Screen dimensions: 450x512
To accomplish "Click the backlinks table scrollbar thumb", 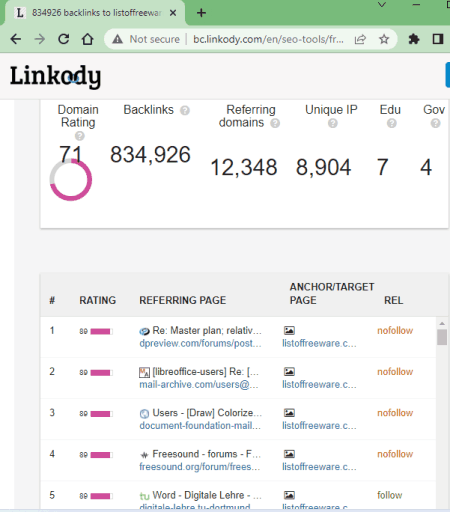I will click(442, 337).
